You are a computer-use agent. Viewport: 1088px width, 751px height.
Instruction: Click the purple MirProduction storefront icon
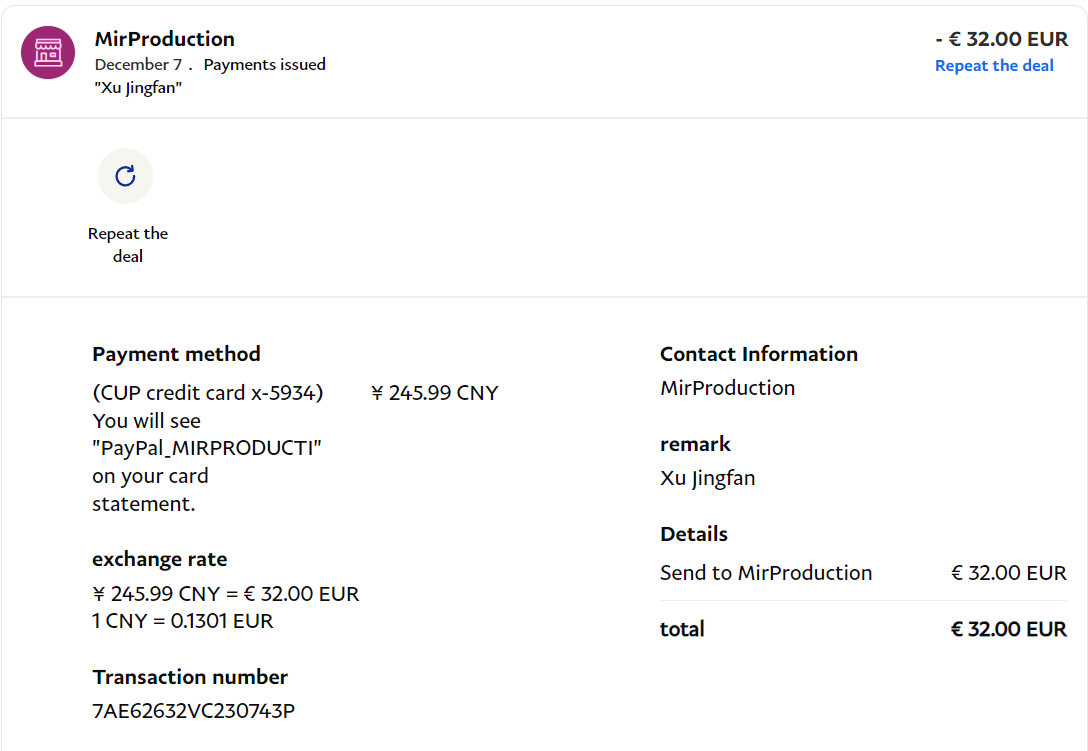tap(48, 53)
